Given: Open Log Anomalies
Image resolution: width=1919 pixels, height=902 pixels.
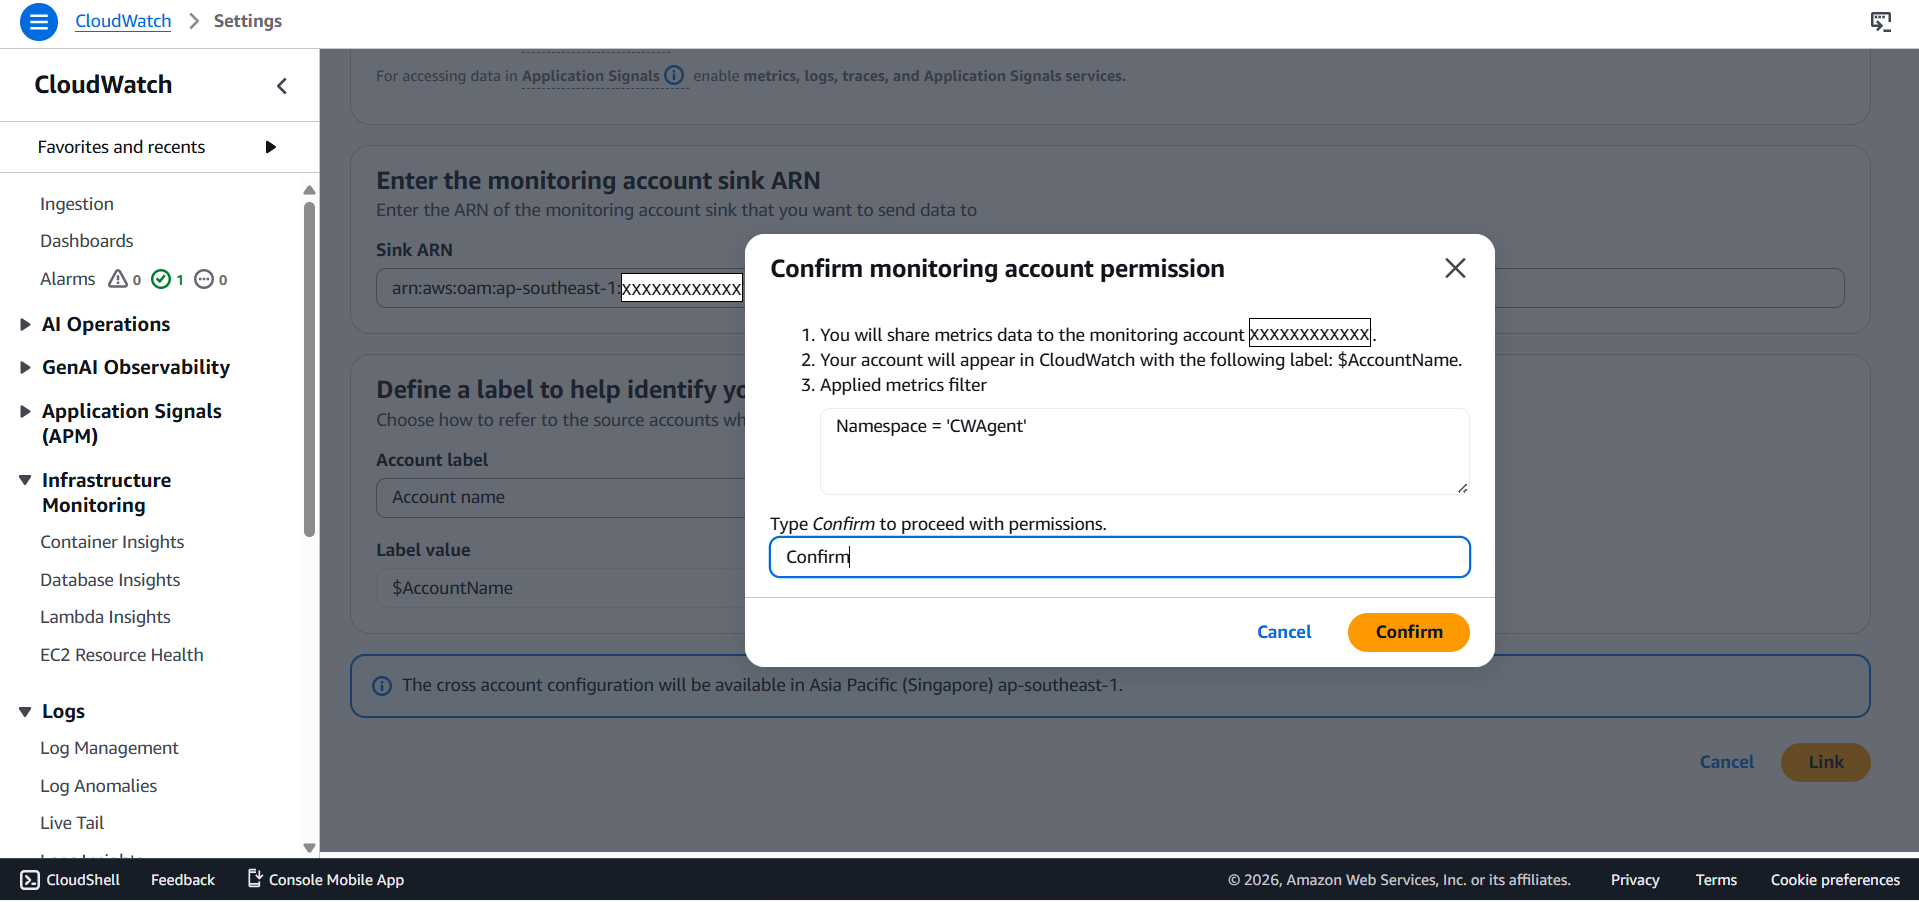Looking at the screenshot, I should (x=98, y=786).
